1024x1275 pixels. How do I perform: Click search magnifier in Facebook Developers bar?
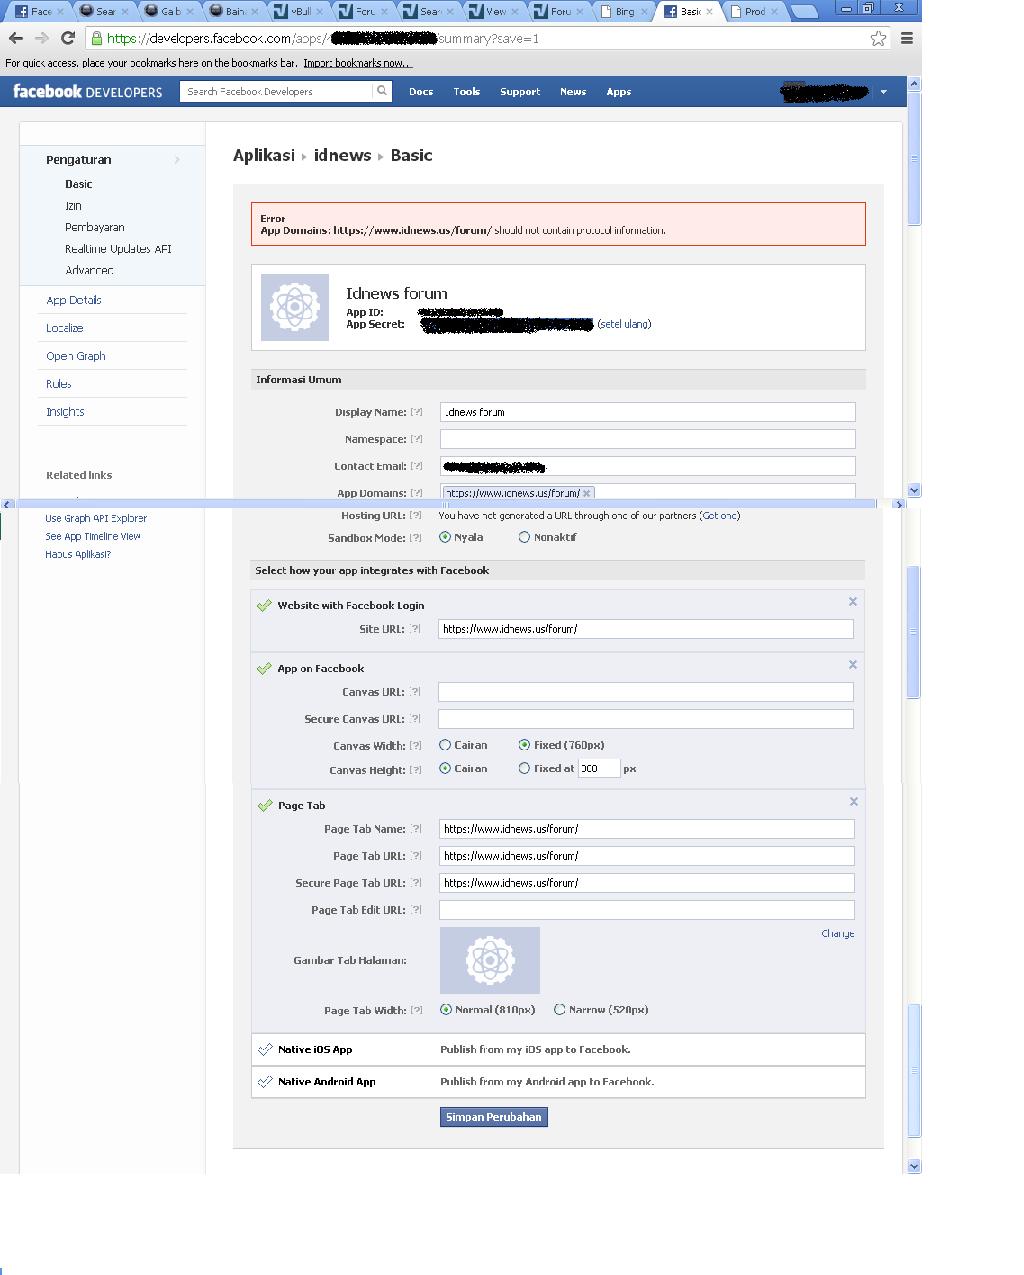point(381,91)
